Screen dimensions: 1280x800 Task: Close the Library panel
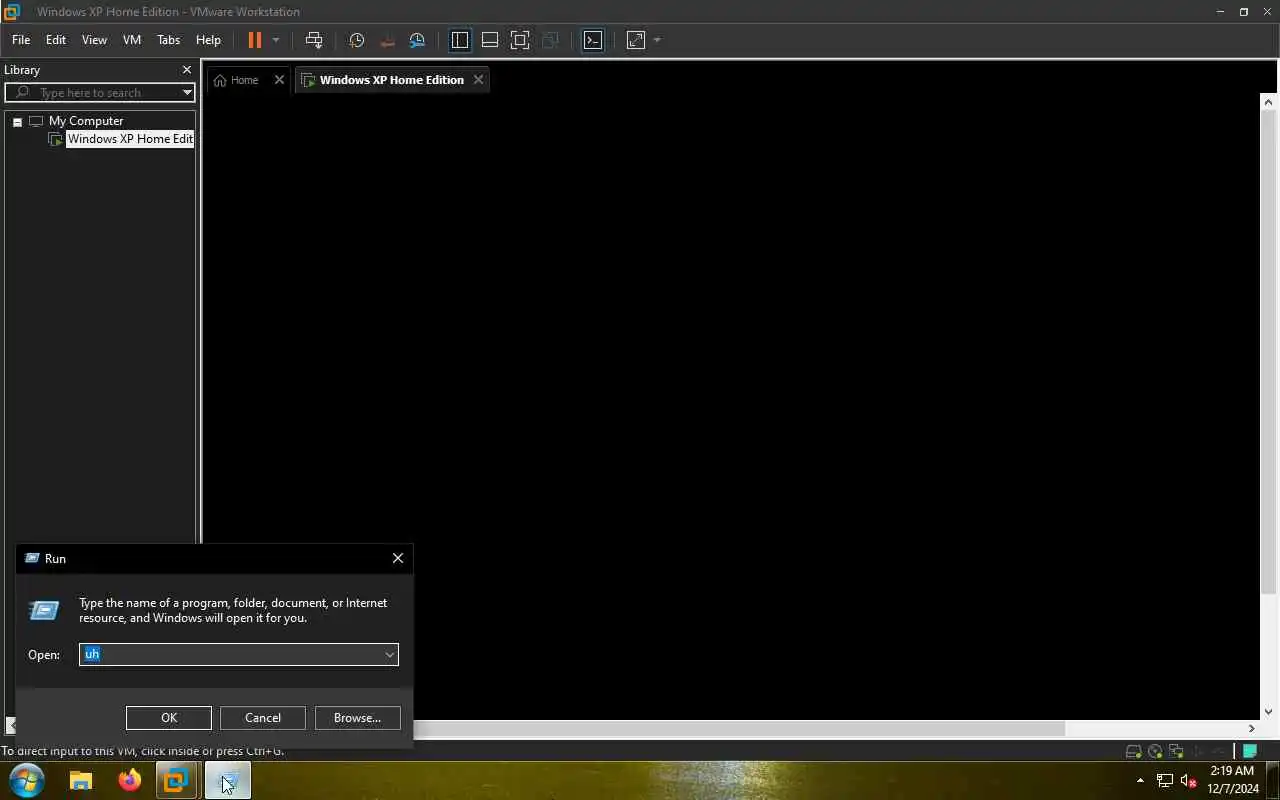186,70
